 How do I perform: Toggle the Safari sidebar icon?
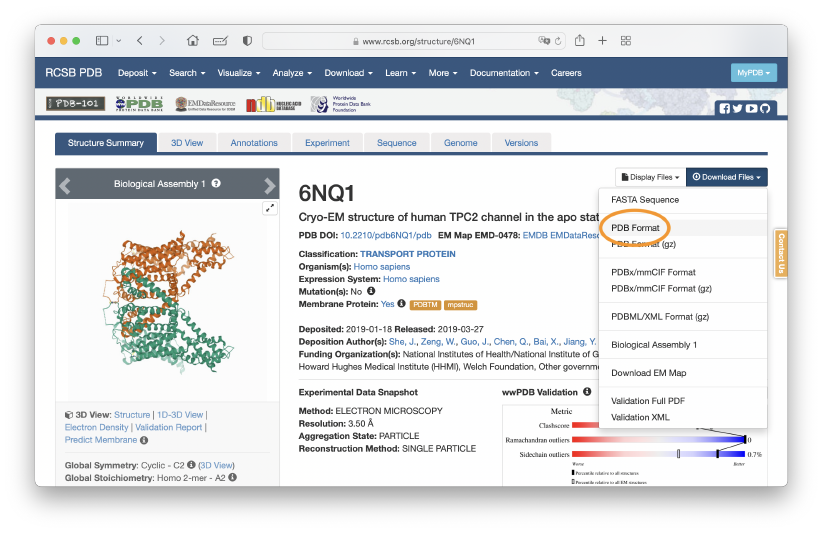pos(102,40)
